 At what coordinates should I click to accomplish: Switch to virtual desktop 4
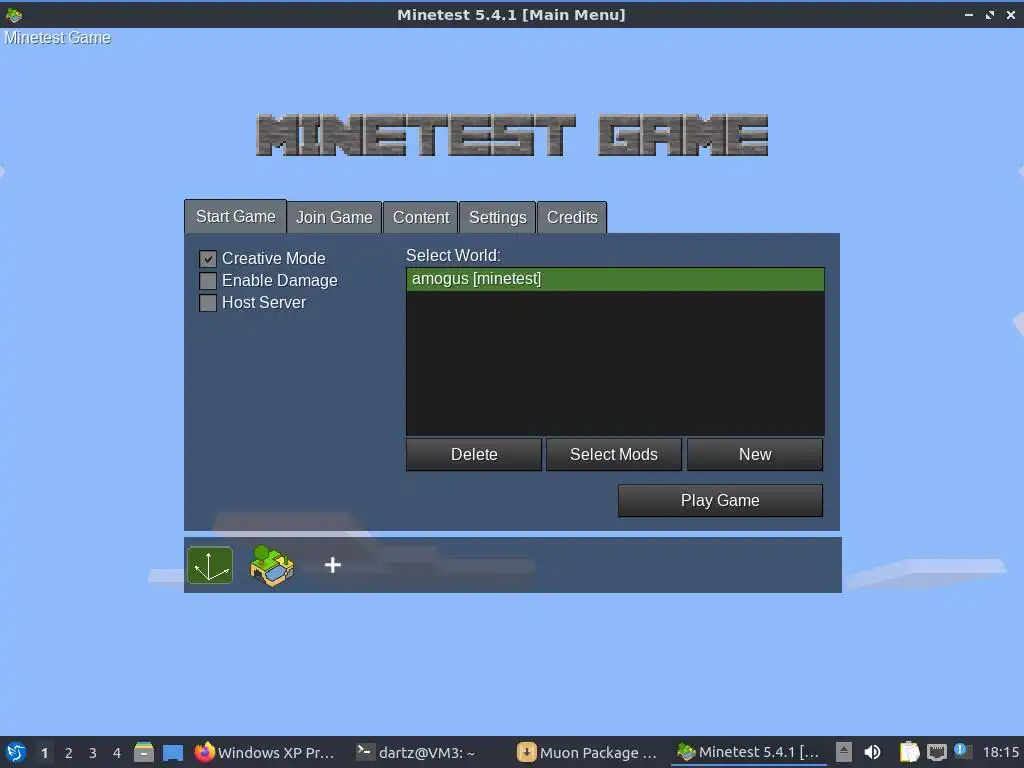pos(117,753)
